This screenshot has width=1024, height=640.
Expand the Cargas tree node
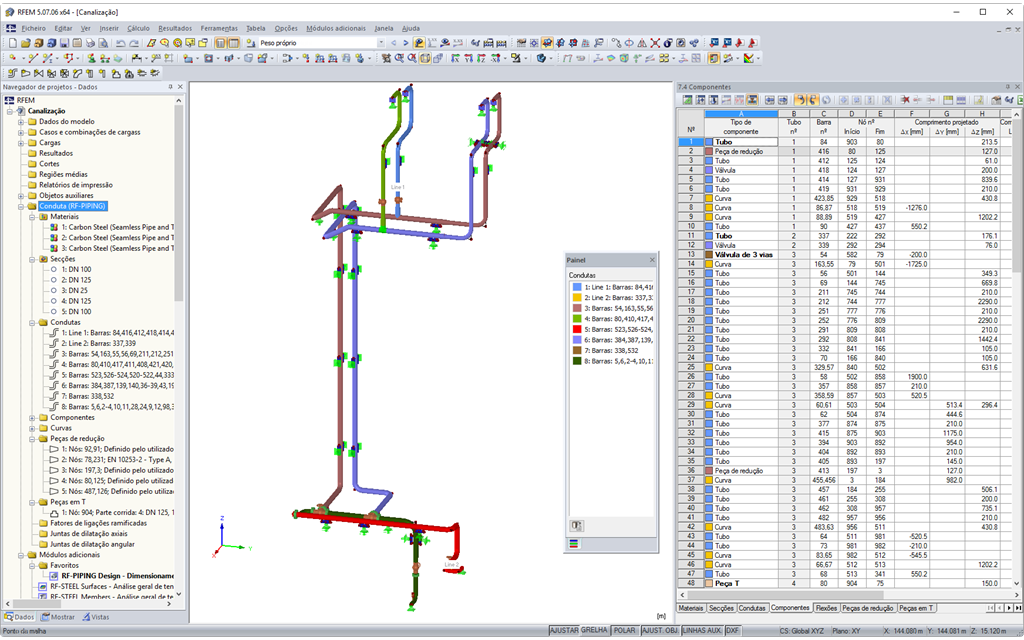coord(21,142)
